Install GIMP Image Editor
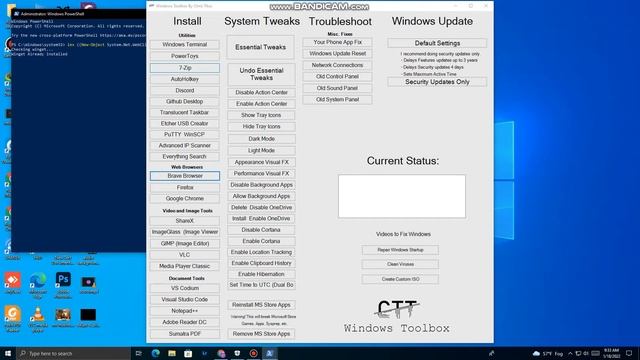The height and width of the screenshot is (360, 640). pos(185,243)
